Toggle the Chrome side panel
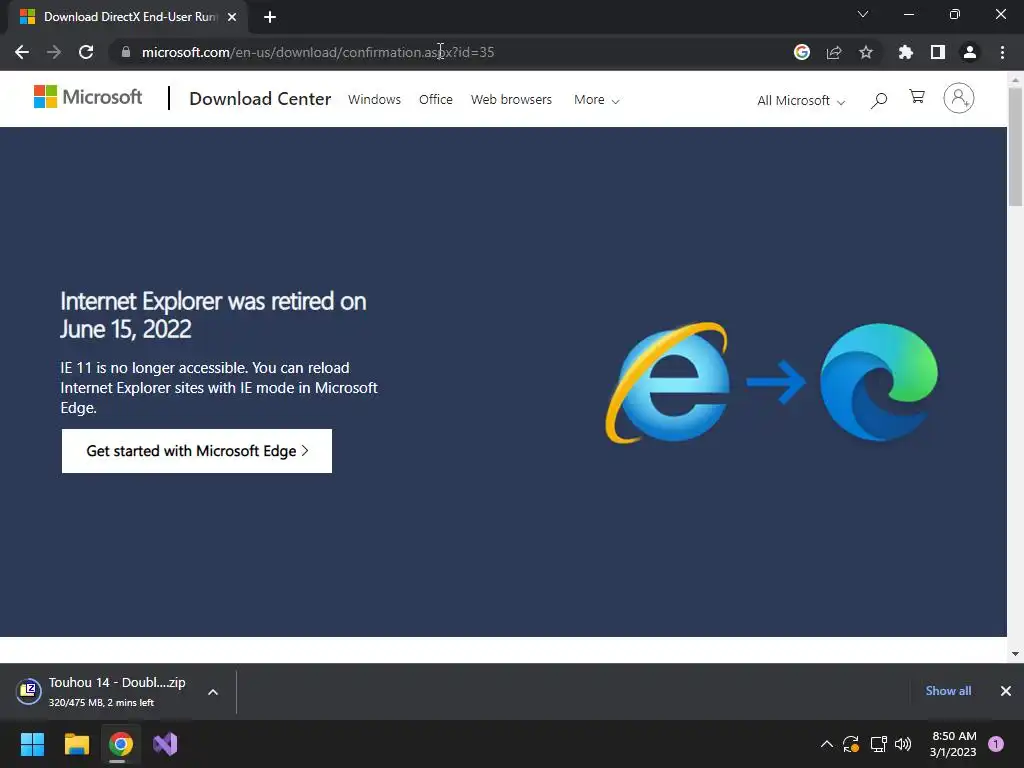Image resolution: width=1024 pixels, height=768 pixels. click(938, 52)
